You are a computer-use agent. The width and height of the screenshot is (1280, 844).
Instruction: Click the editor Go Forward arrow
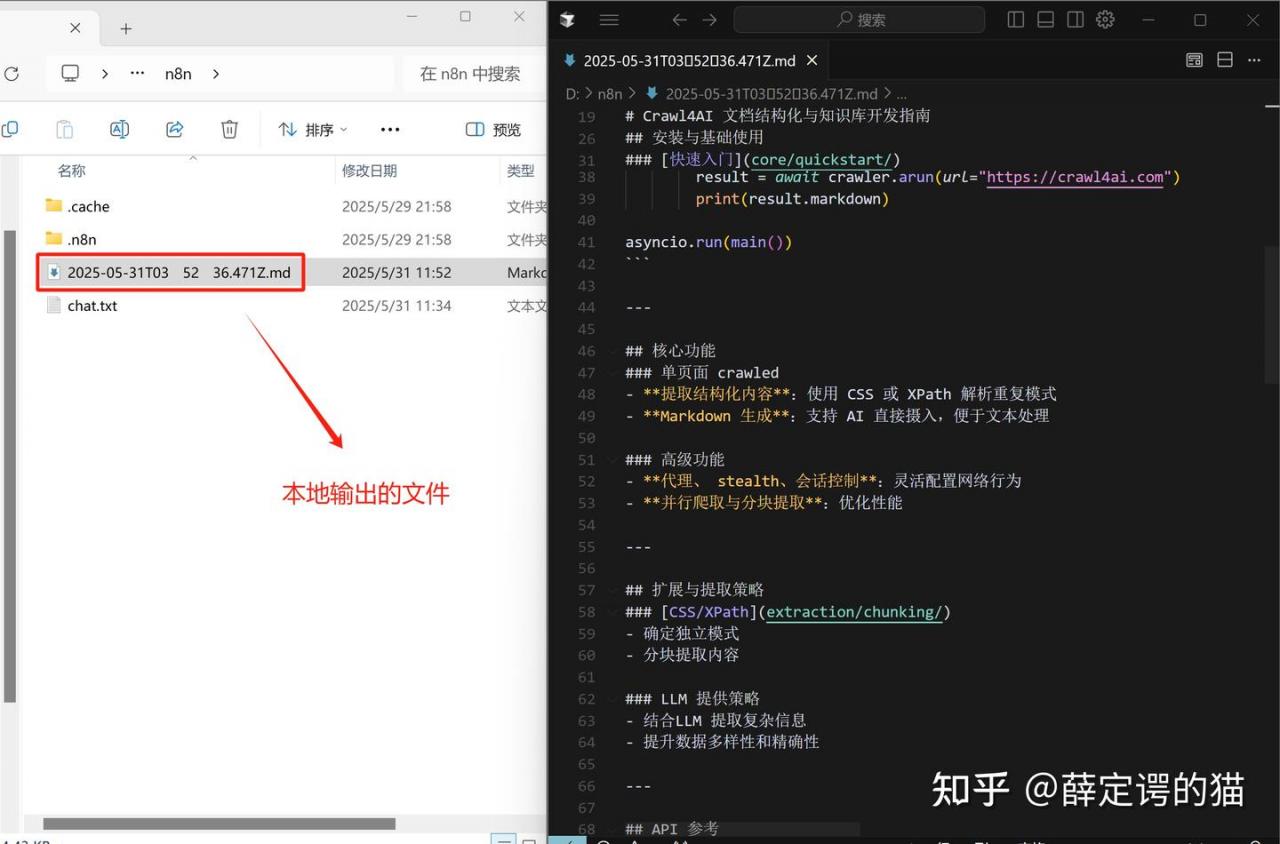[709, 19]
